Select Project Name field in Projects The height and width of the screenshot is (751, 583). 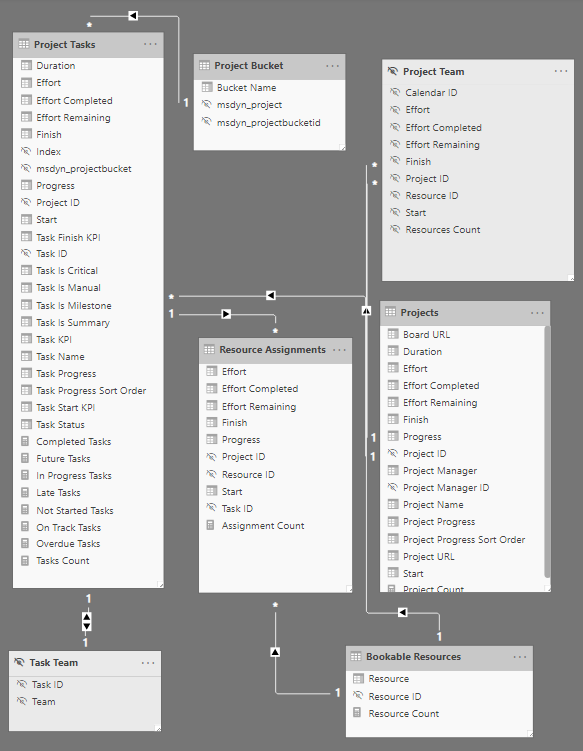point(433,505)
